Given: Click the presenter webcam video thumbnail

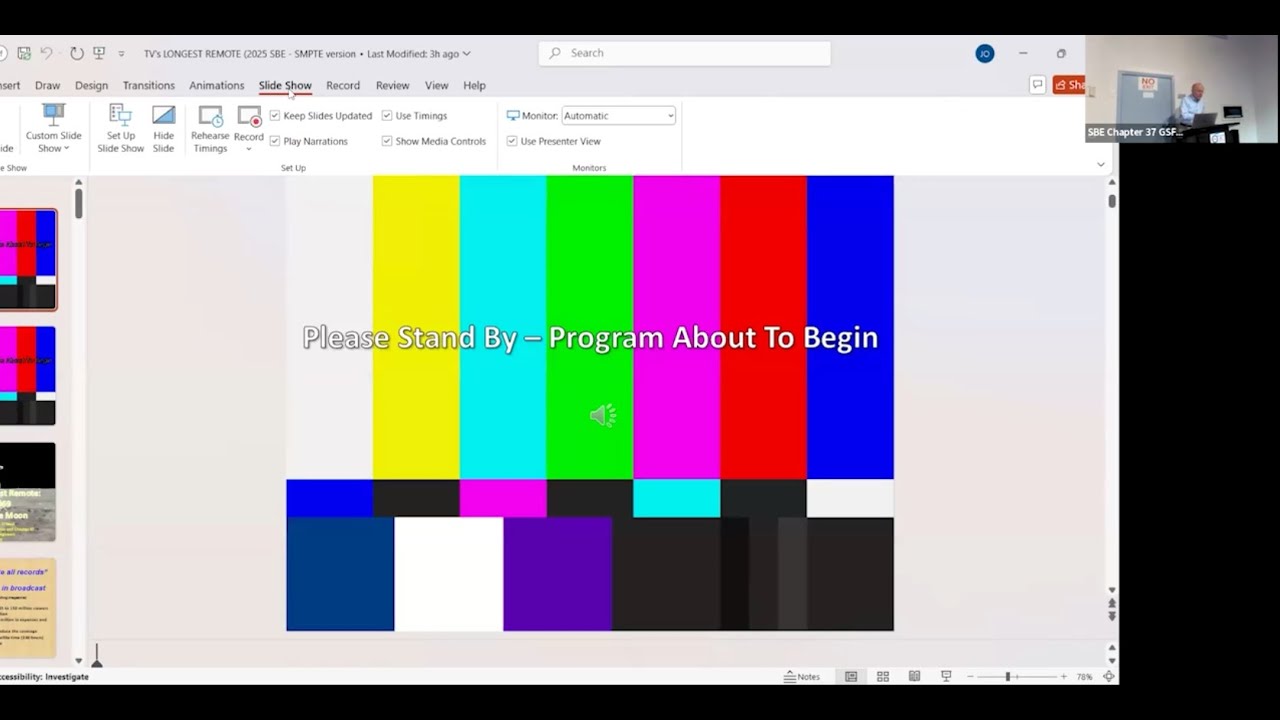Looking at the screenshot, I should click(x=1181, y=89).
